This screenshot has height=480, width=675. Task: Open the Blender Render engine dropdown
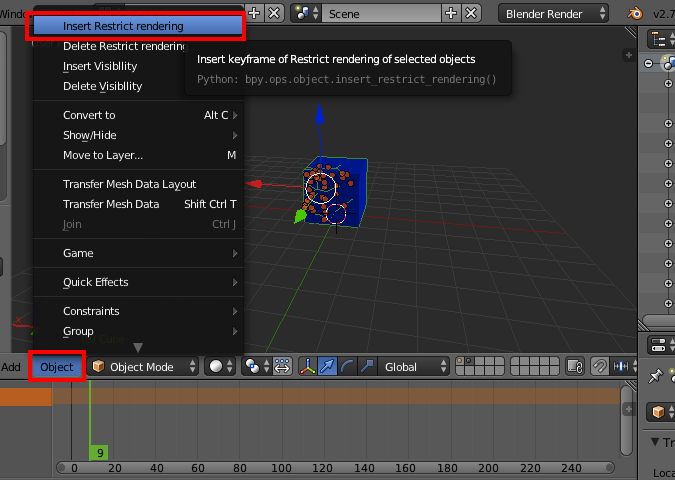[x=553, y=14]
